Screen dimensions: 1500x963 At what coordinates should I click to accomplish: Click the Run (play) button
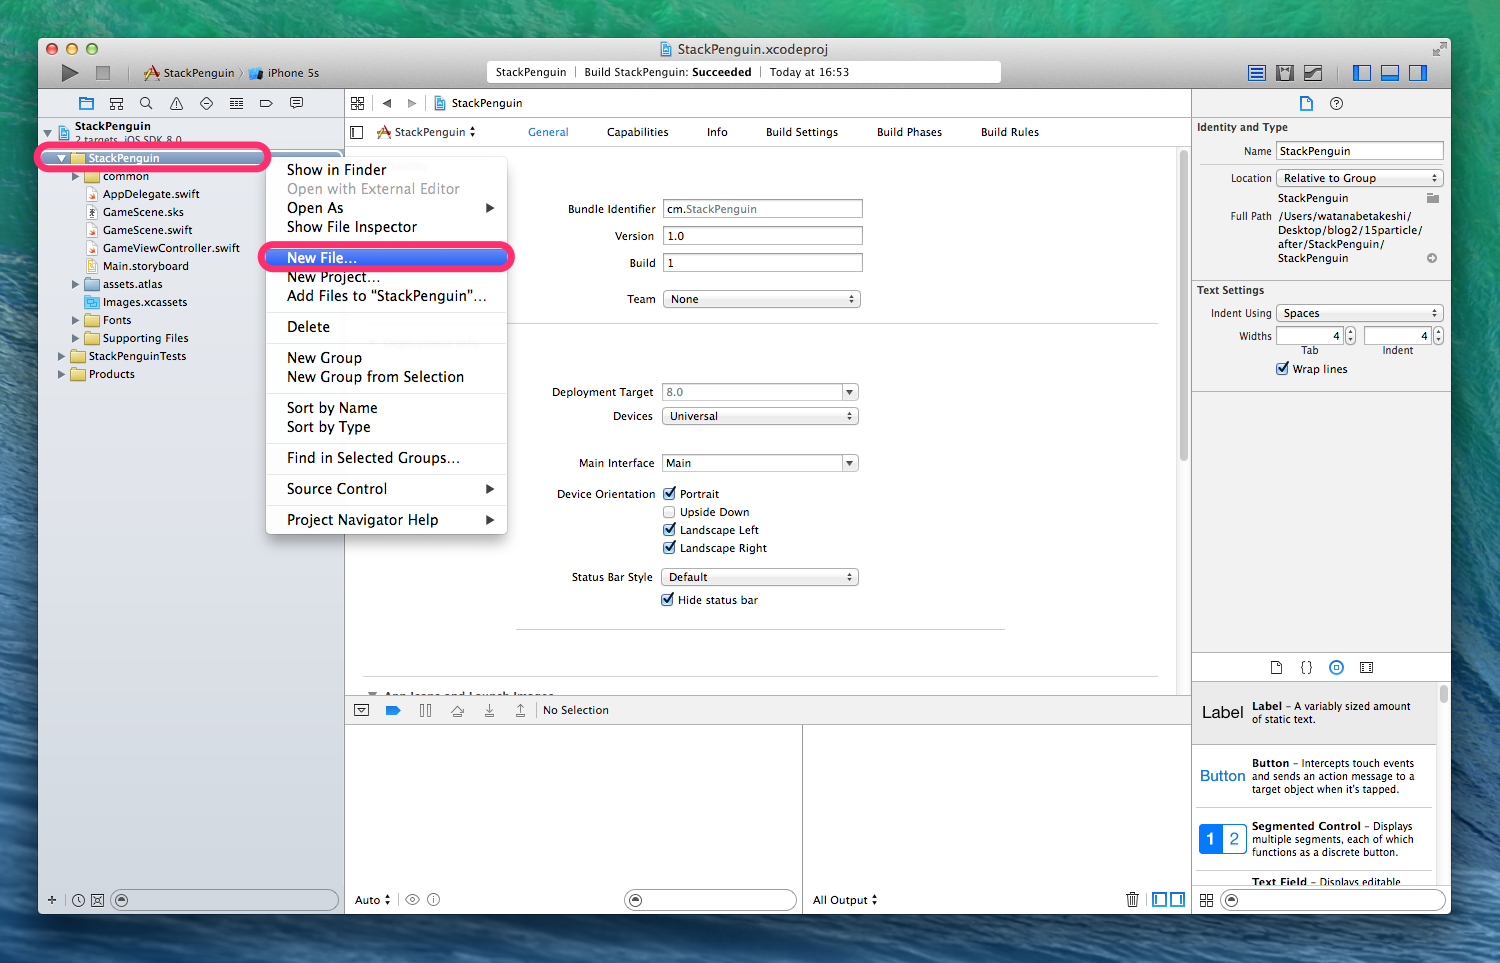[69, 73]
